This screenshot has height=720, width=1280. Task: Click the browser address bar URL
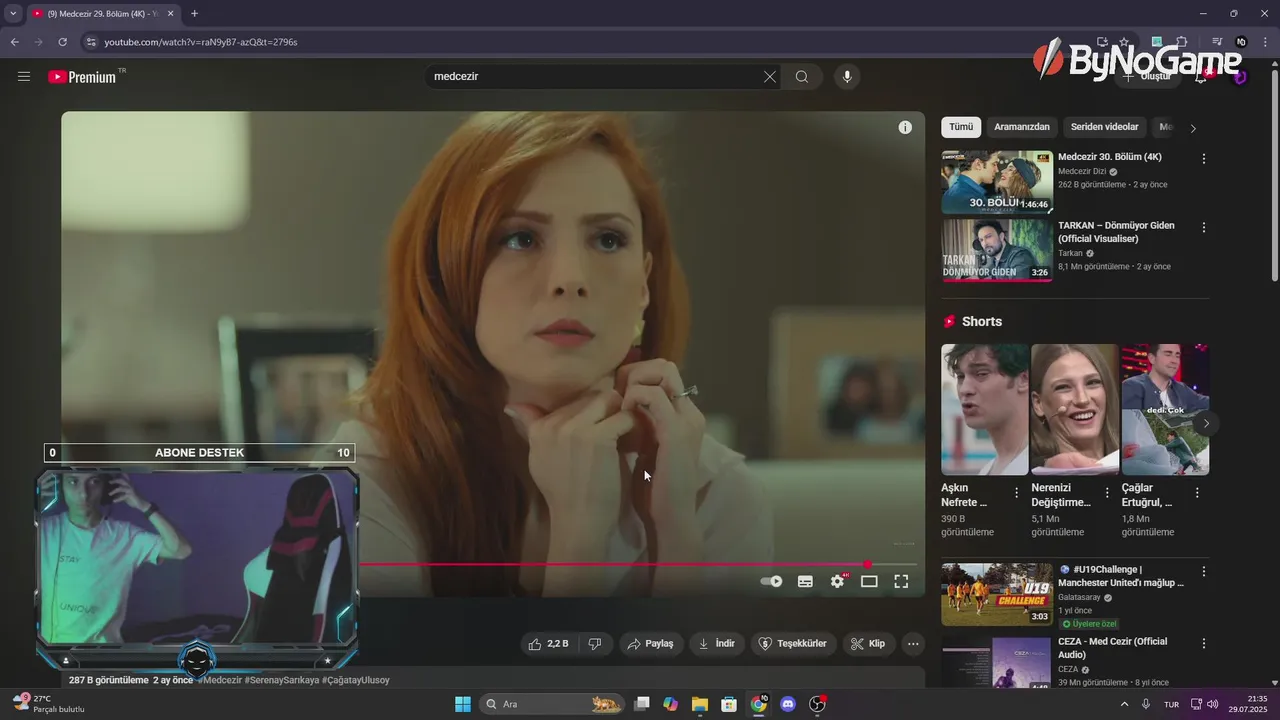(201, 42)
